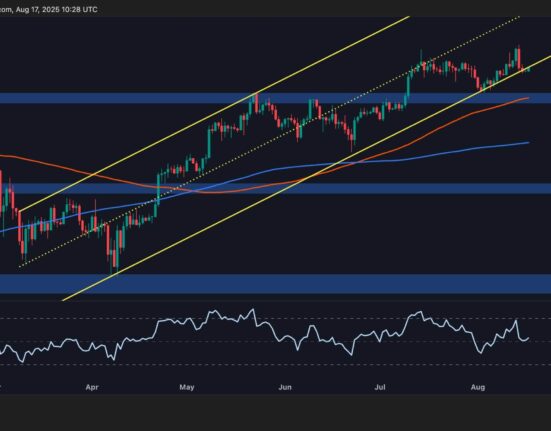Select the upper solid yellow channel line
The height and width of the screenshot is (431, 551).
(x=214, y=114)
